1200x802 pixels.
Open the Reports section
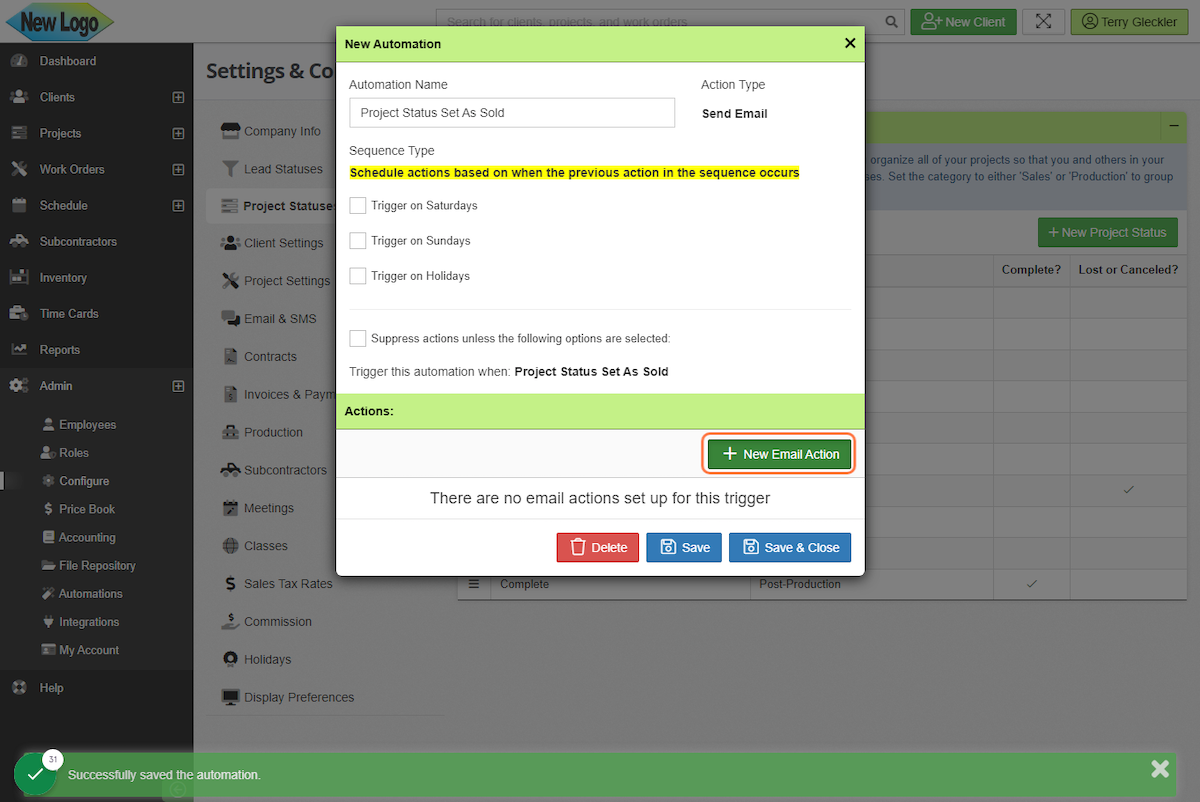[x=60, y=349]
